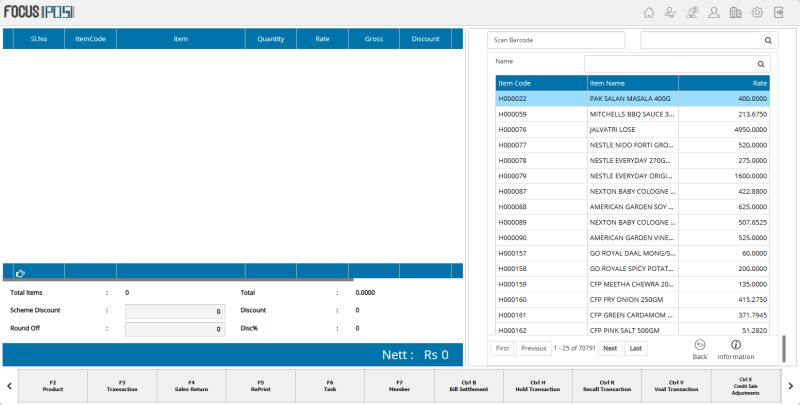Open Ctrl B Bill Settlement
Image resolution: width=800 pixels, height=405 pixels.
click(x=468, y=385)
